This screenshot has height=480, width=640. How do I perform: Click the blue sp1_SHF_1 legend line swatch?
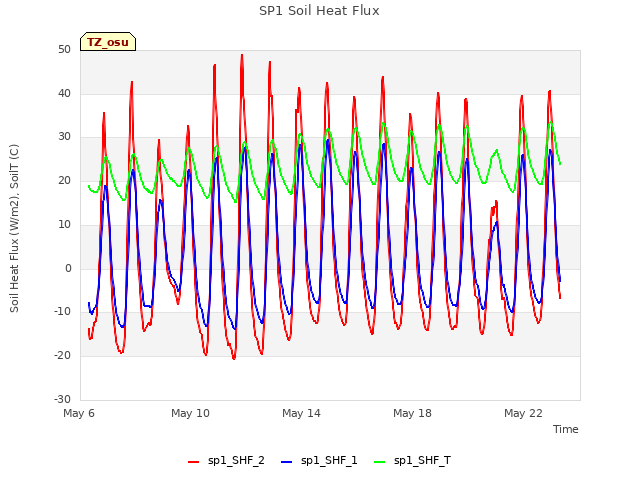[x=287, y=462]
